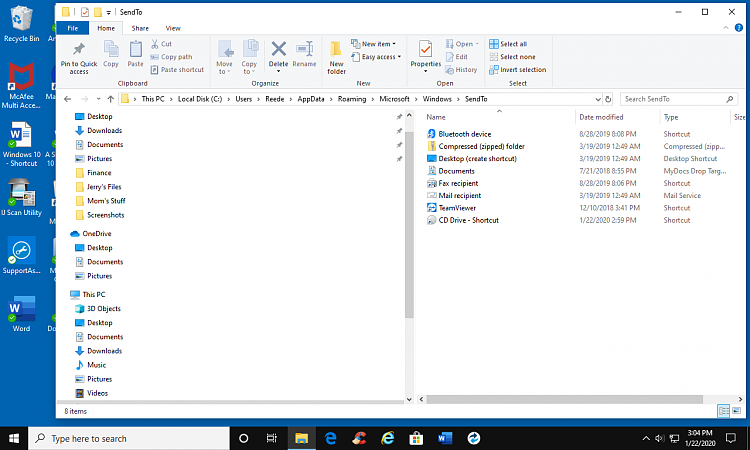750x450 pixels.
Task: Switch to large icons view in status bar
Action: [x=737, y=411]
